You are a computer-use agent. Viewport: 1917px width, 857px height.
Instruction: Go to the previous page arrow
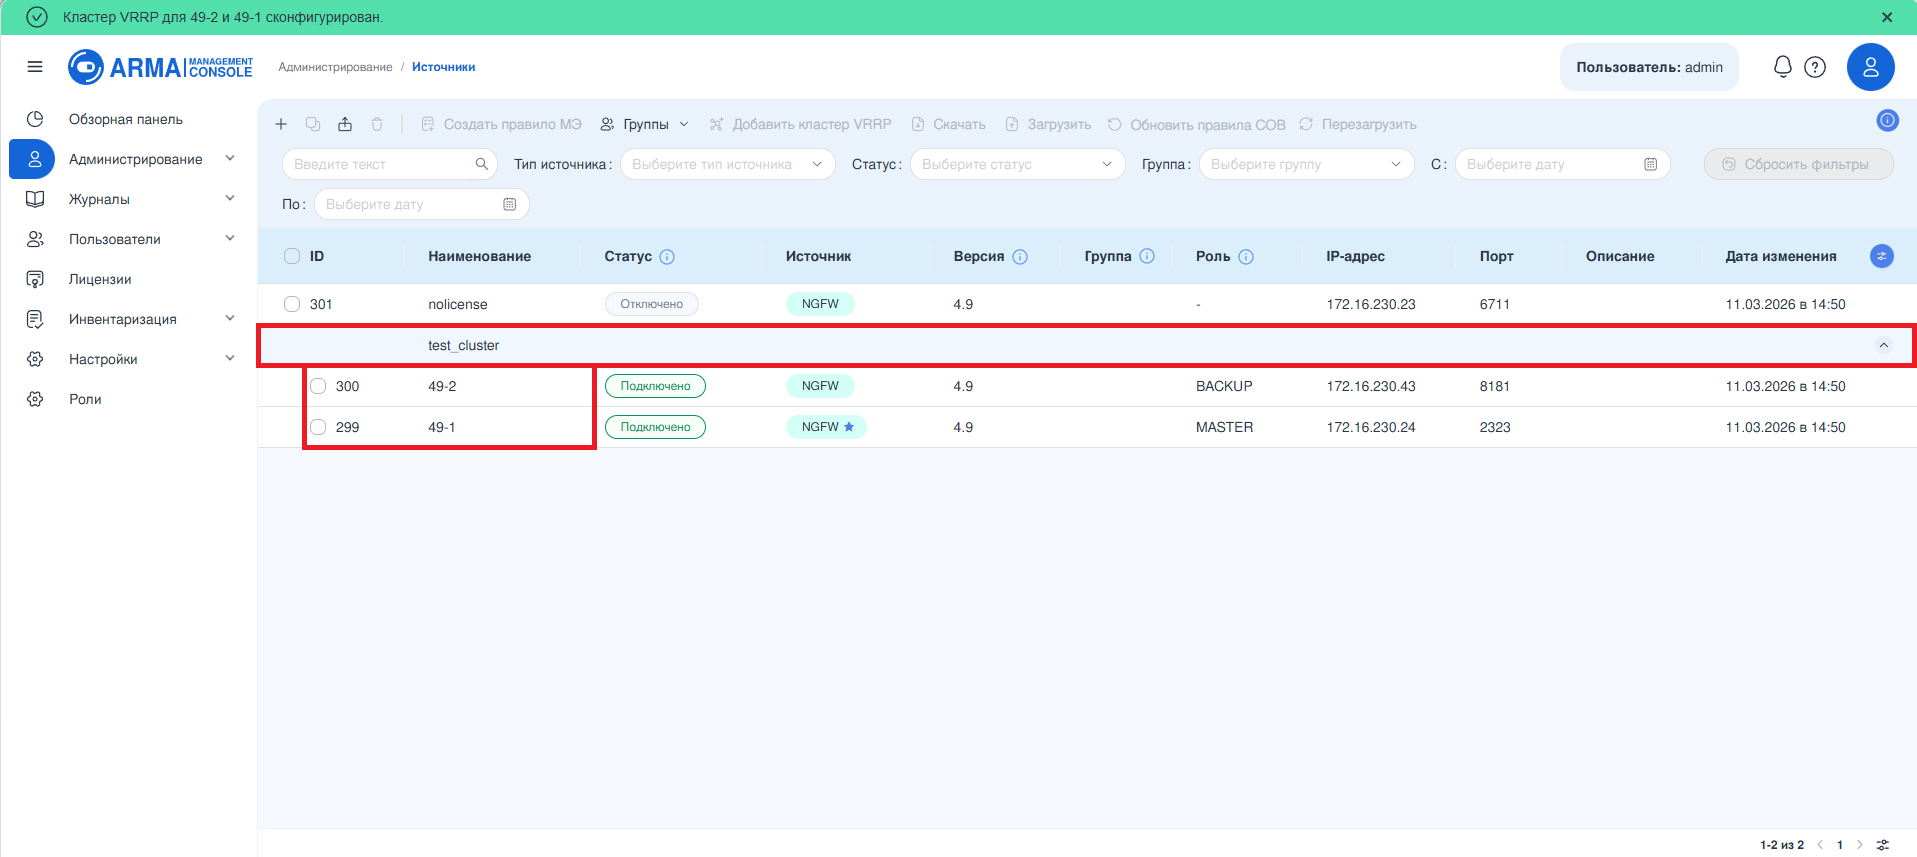coord(1820,845)
